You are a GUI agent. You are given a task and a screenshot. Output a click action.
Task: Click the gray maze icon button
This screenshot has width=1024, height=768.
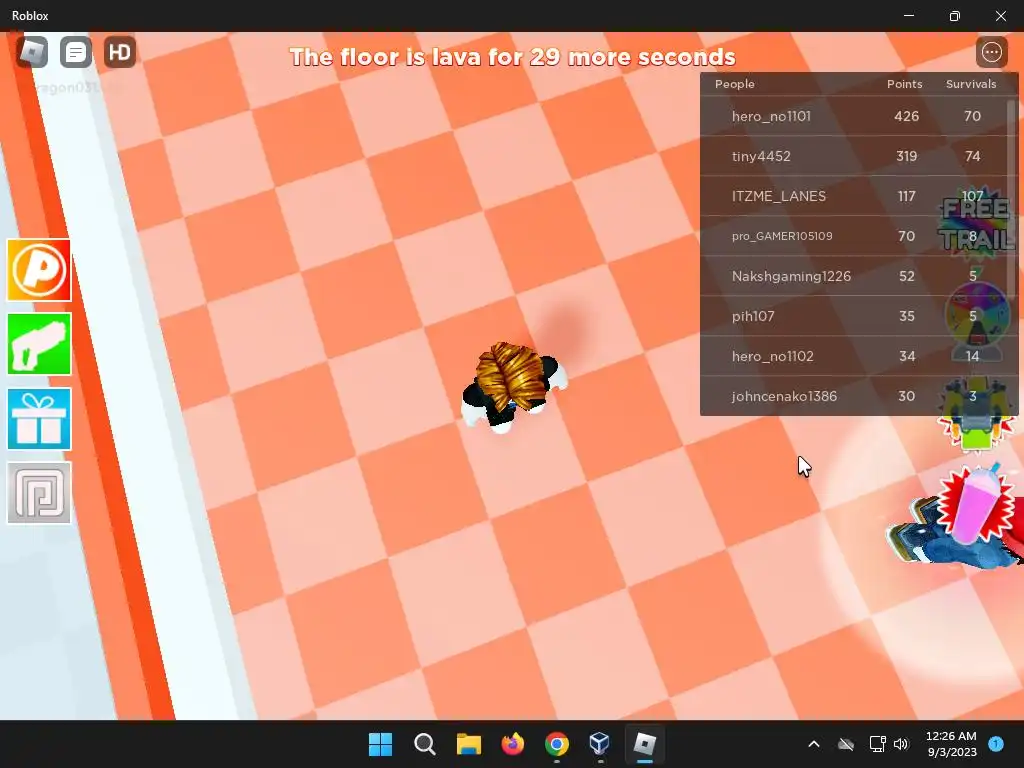39,493
